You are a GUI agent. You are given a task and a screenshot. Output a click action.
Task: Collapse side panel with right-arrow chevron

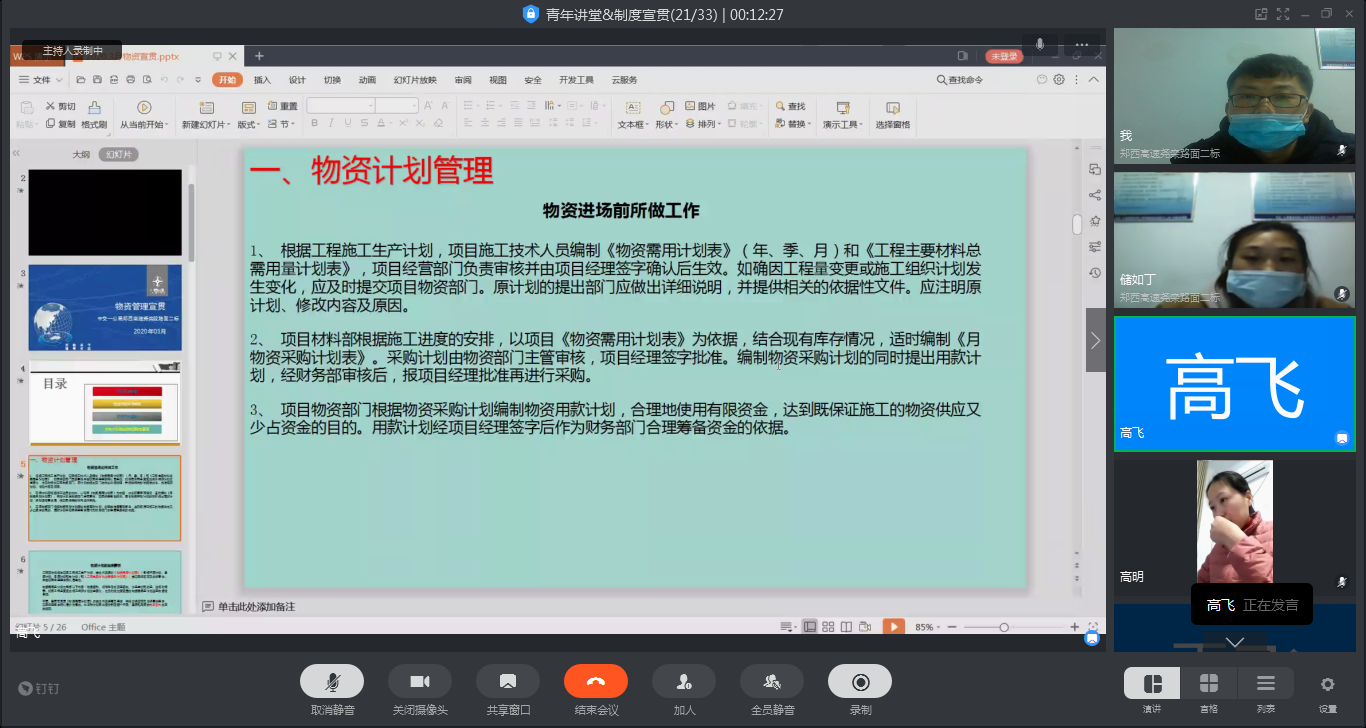[1096, 340]
